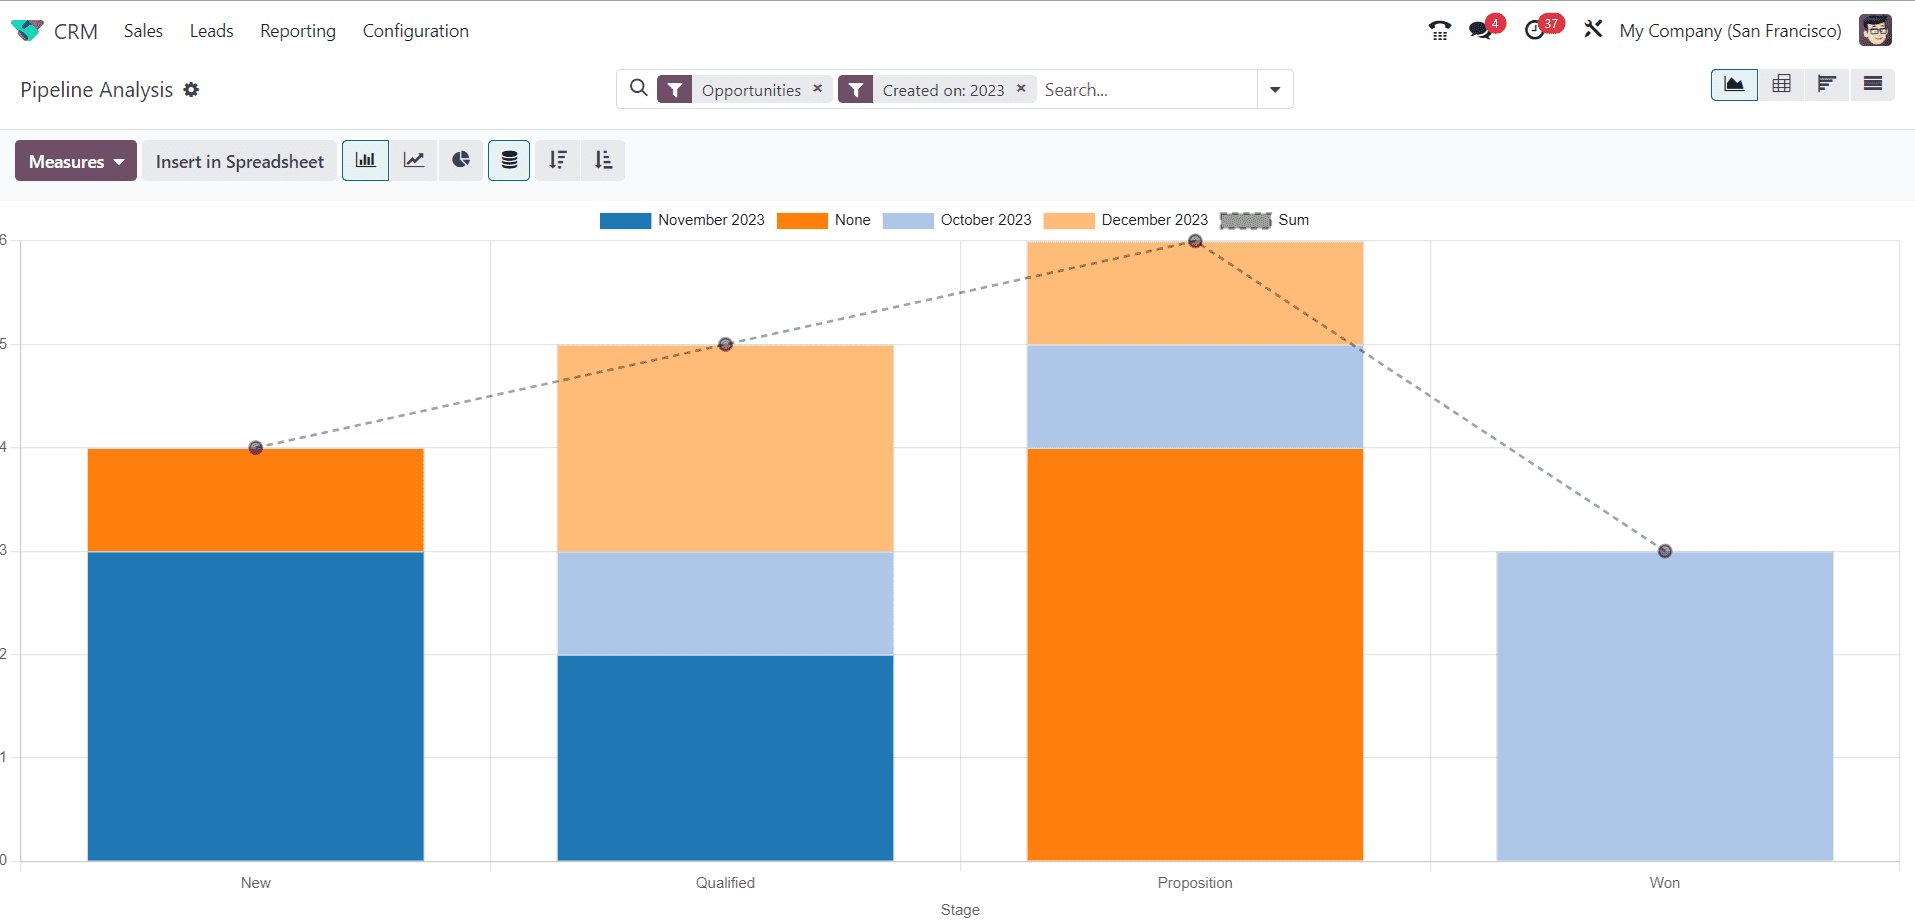Click the Qualified November 2023 bar segment
Viewport: 1915px width, 921px height.
coord(725,758)
